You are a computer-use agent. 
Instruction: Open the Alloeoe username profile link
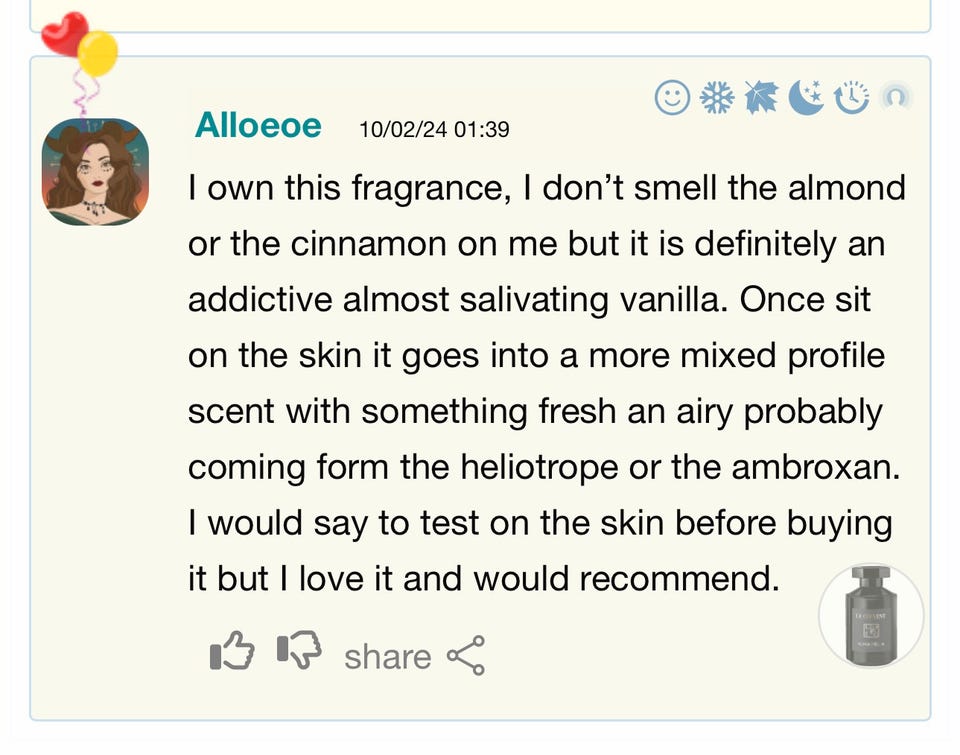258,126
